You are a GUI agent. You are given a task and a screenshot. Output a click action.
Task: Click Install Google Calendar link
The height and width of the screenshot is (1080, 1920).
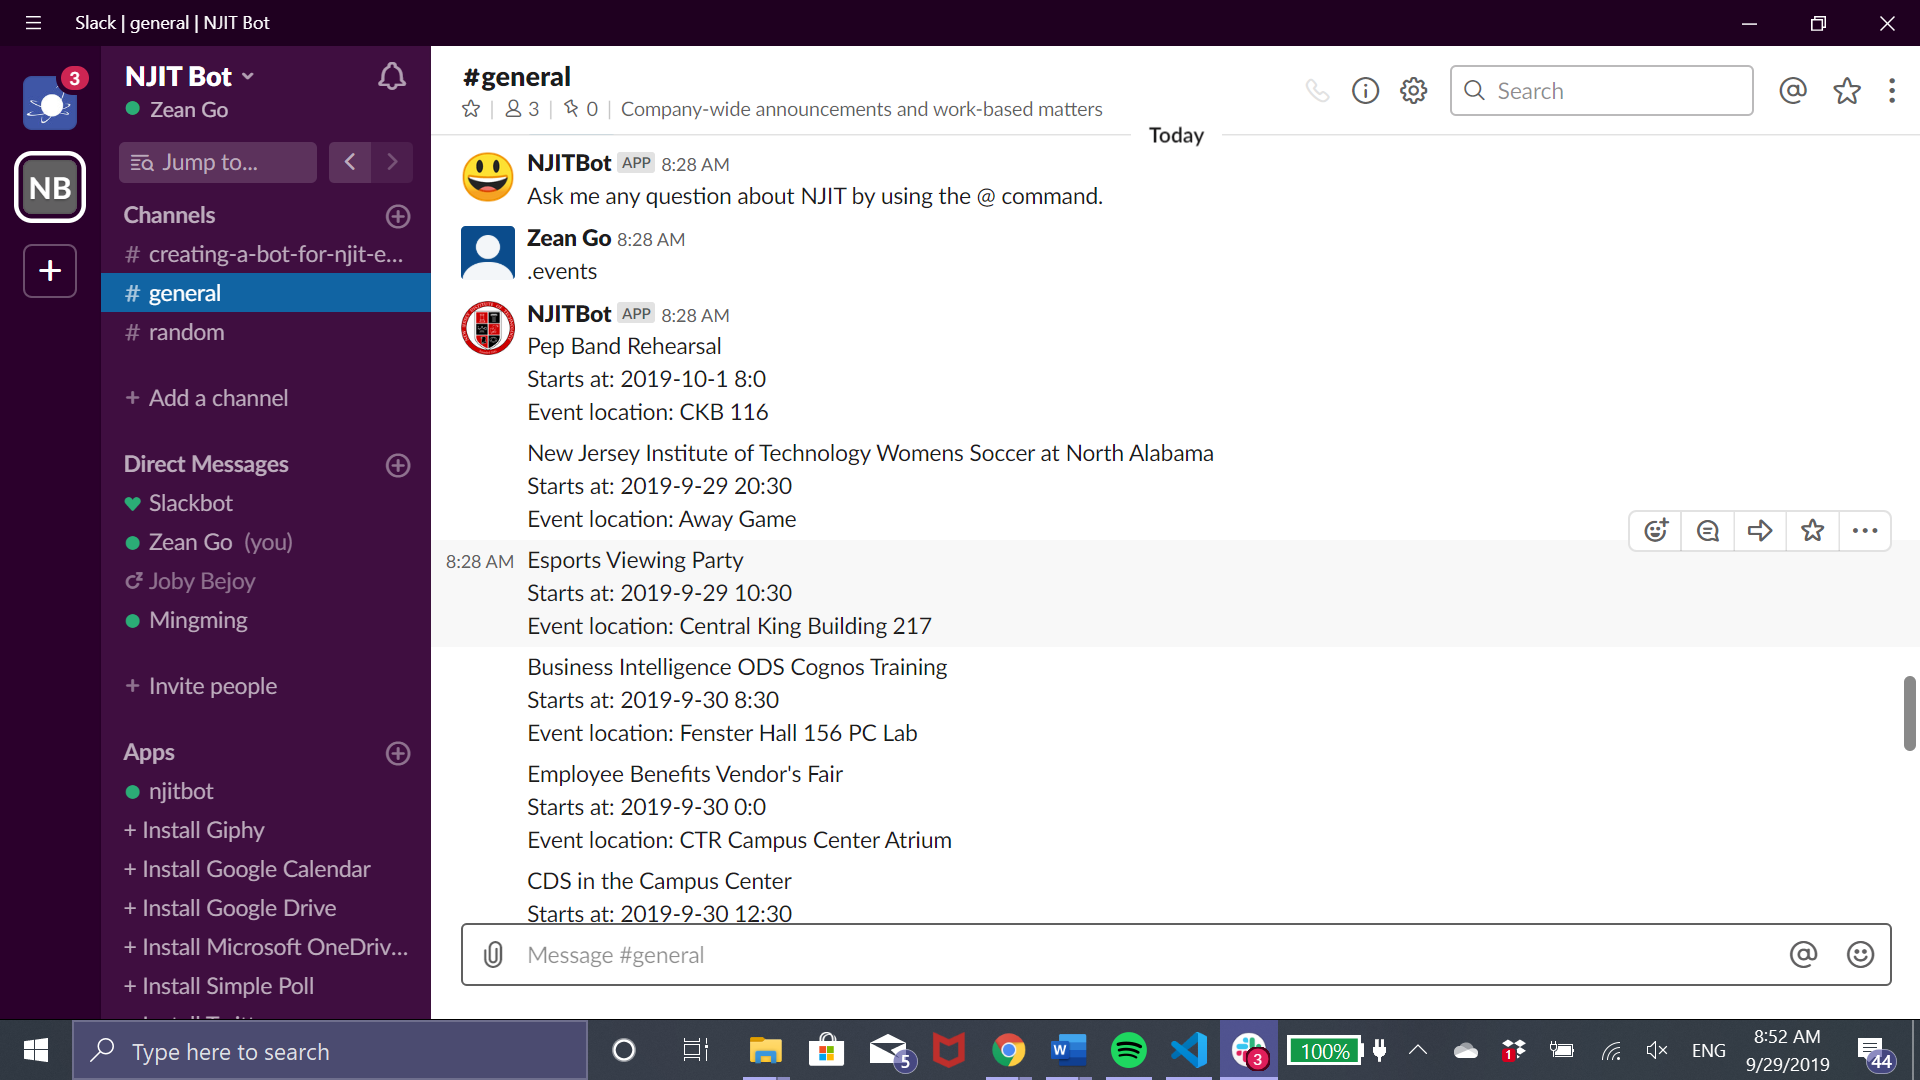coord(256,869)
